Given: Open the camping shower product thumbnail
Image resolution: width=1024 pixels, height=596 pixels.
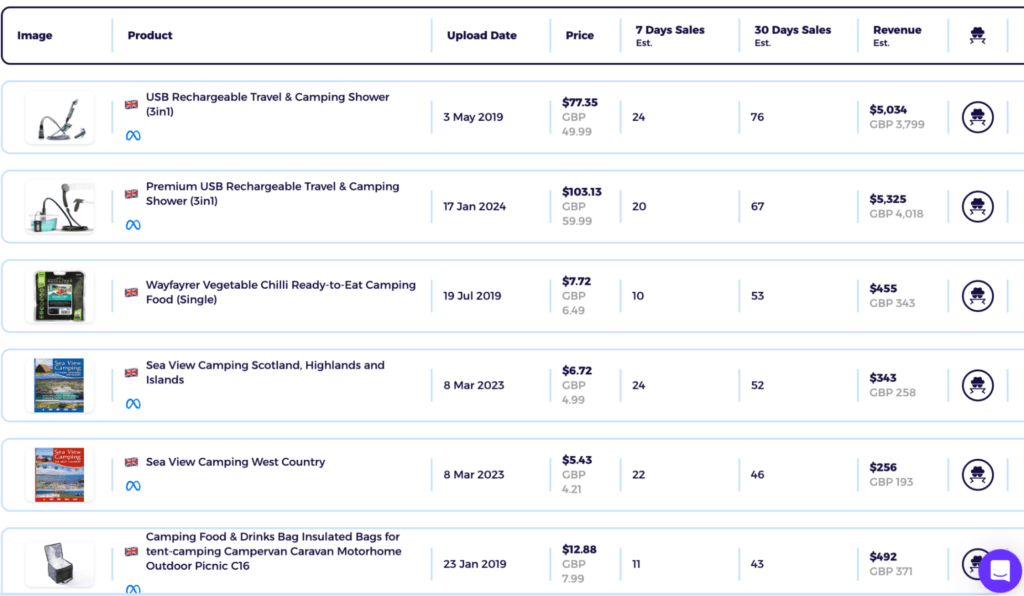Looking at the screenshot, I should point(59,116).
